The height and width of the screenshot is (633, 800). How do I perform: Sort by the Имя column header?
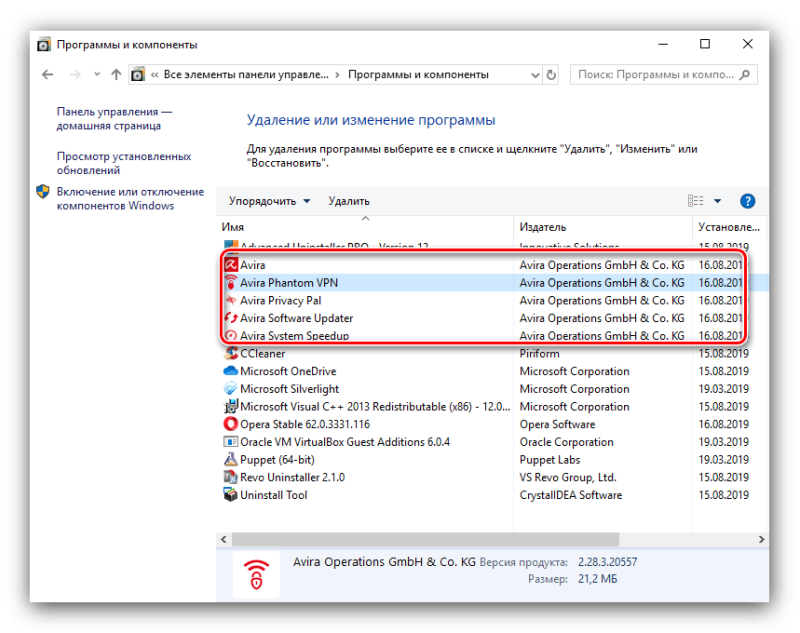tap(365, 227)
